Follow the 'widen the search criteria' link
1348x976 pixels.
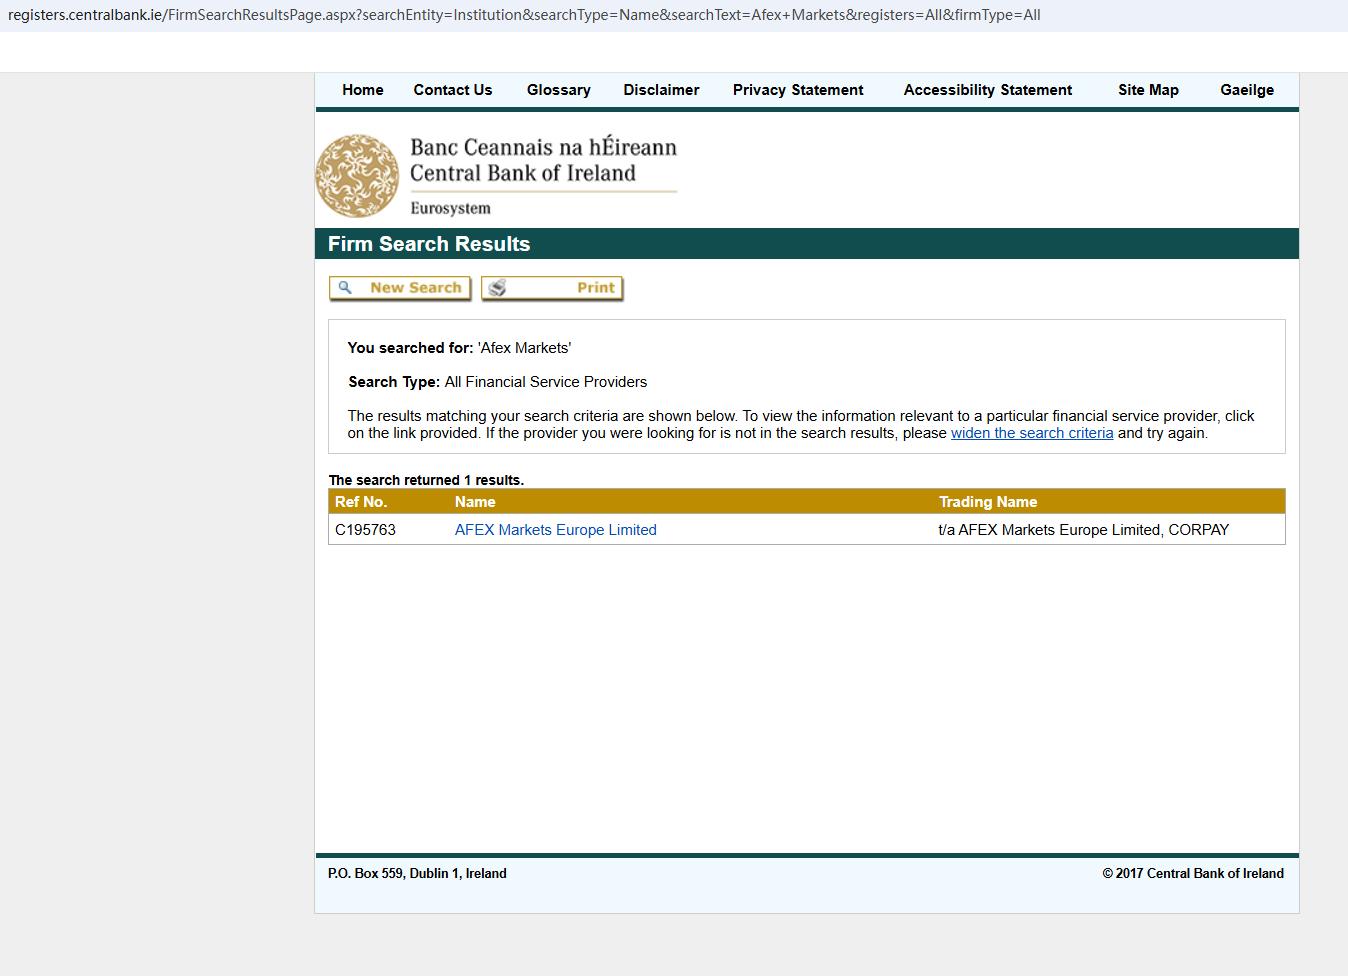pyautogui.click(x=1031, y=433)
